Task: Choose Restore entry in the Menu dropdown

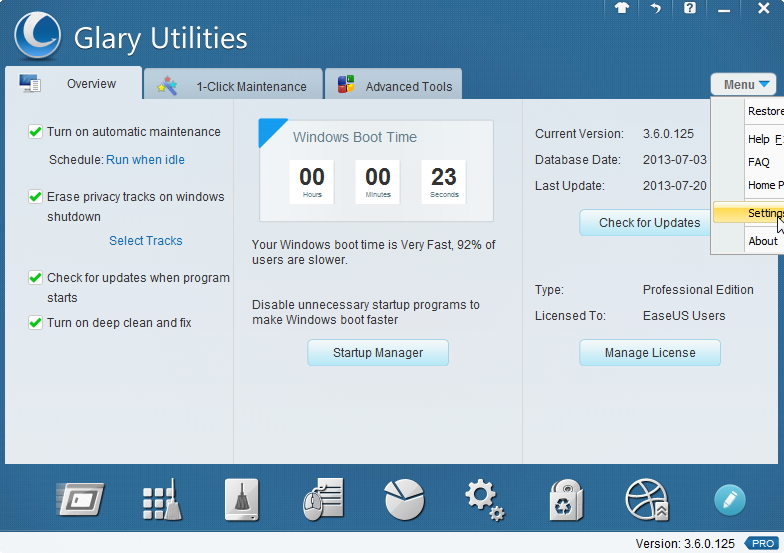Action: [x=748, y=111]
